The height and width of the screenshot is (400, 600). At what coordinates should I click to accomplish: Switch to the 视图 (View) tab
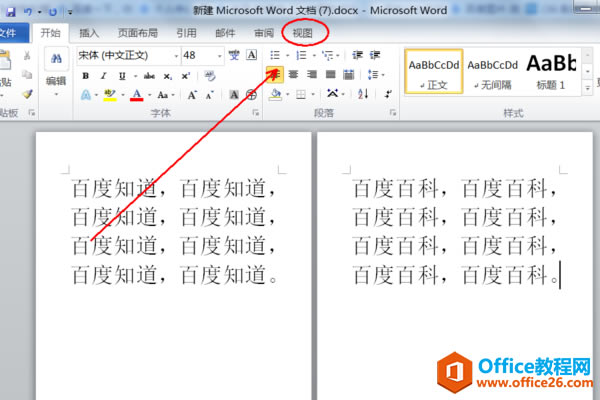303,33
